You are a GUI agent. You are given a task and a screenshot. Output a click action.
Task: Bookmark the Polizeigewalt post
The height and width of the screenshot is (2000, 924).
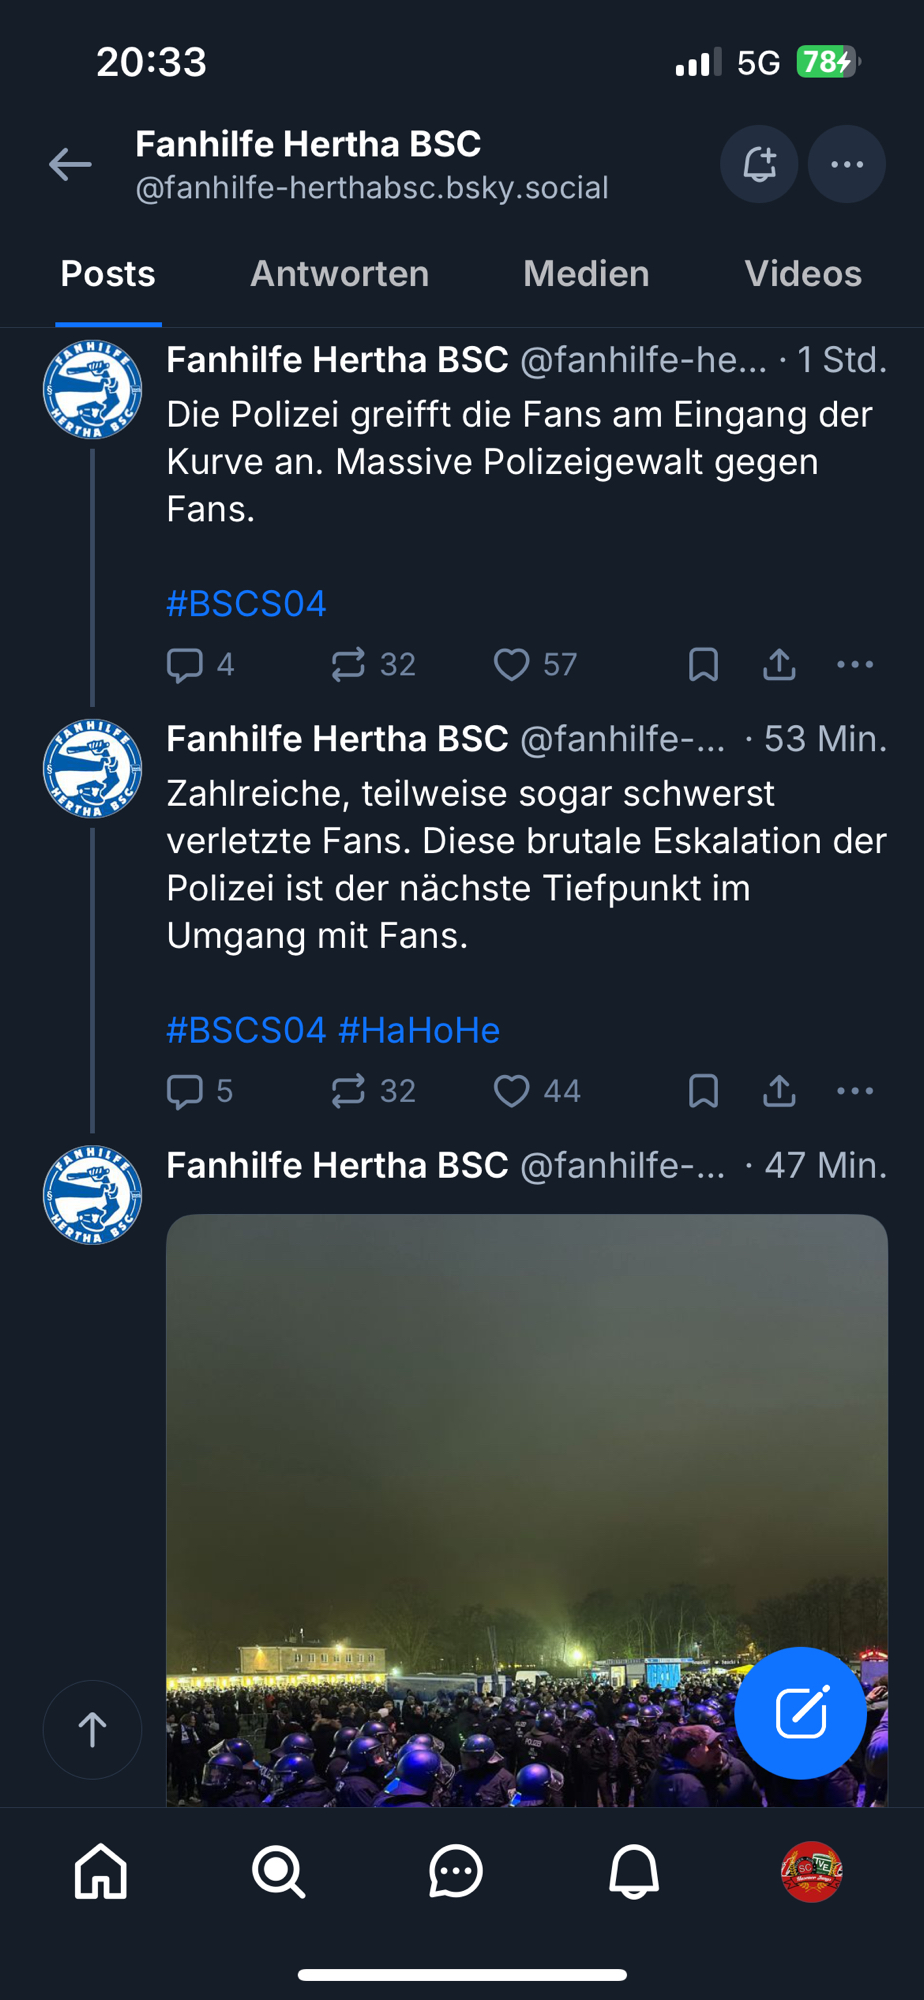pyautogui.click(x=703, y=665)
